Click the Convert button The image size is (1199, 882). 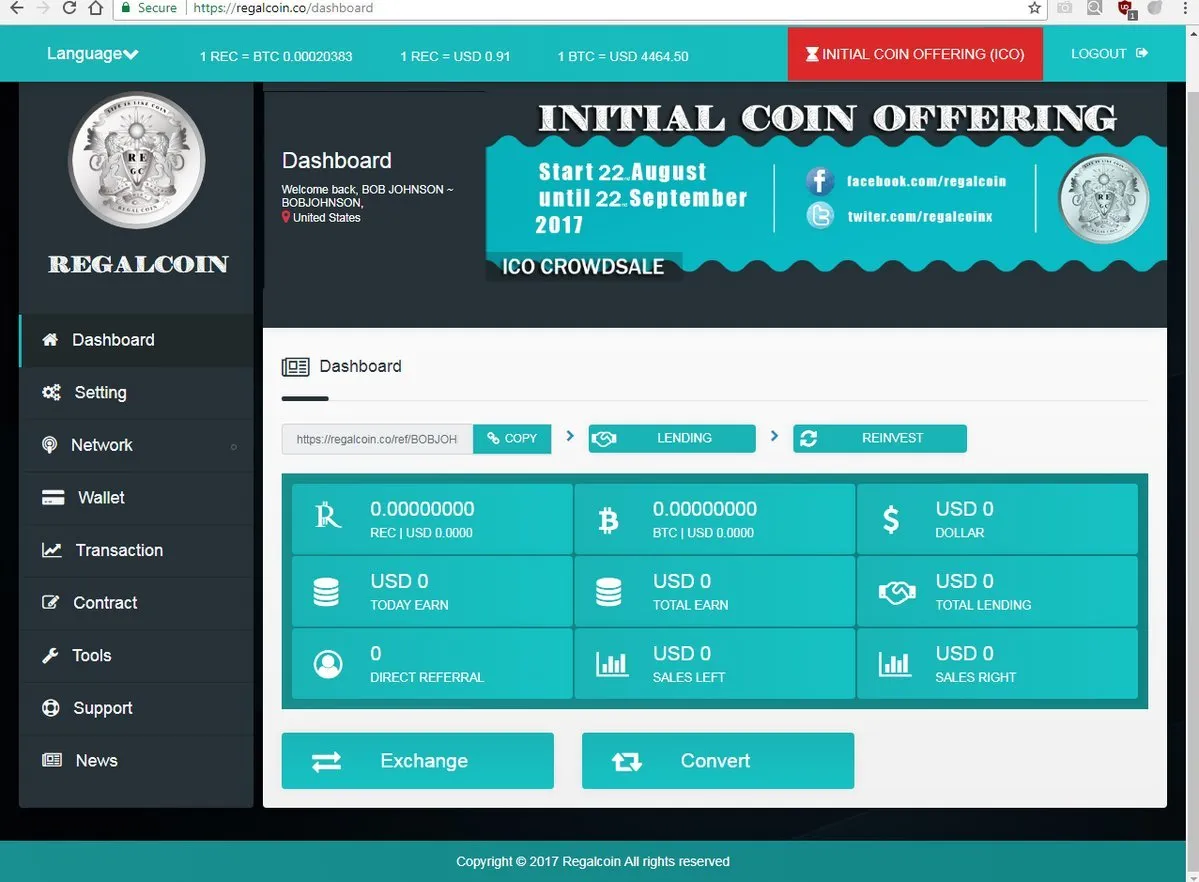coord(717,760)
